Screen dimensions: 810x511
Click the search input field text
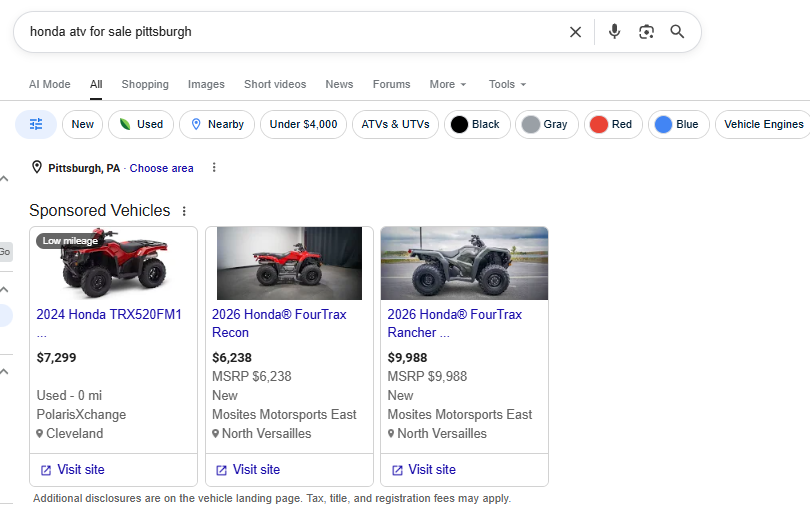point(111,32)
